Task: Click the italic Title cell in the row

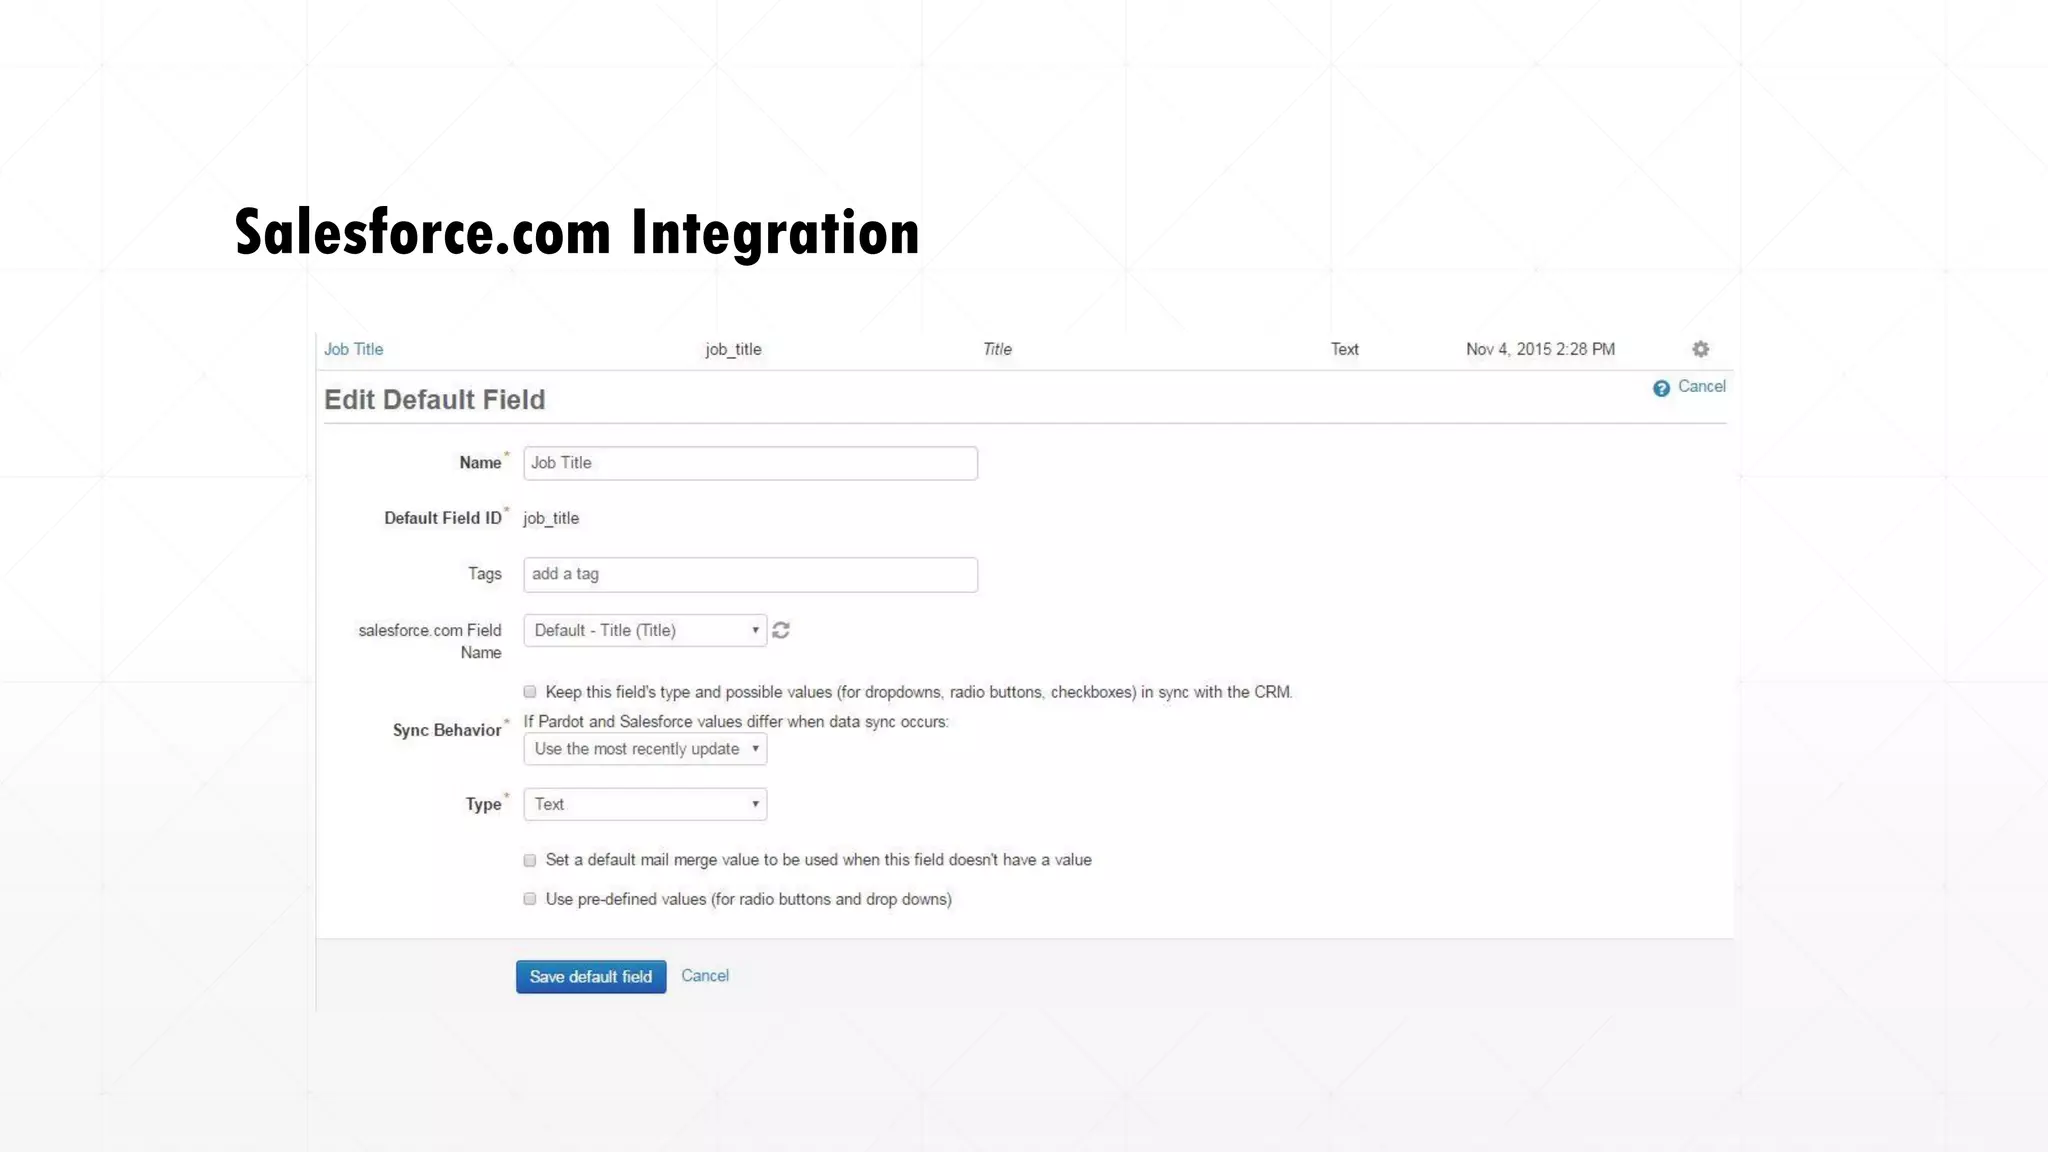Action: (x=997, y=349)
